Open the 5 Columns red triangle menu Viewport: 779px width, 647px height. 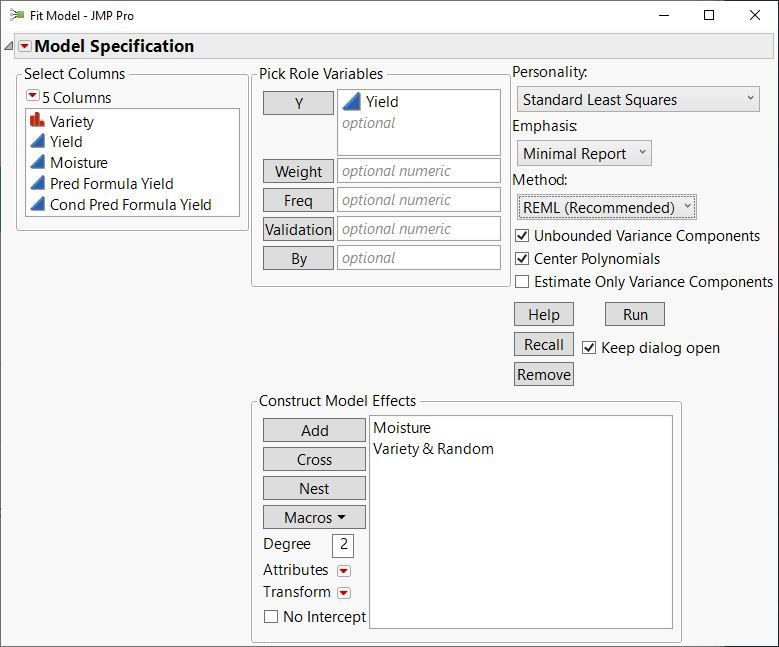(33, 97)
